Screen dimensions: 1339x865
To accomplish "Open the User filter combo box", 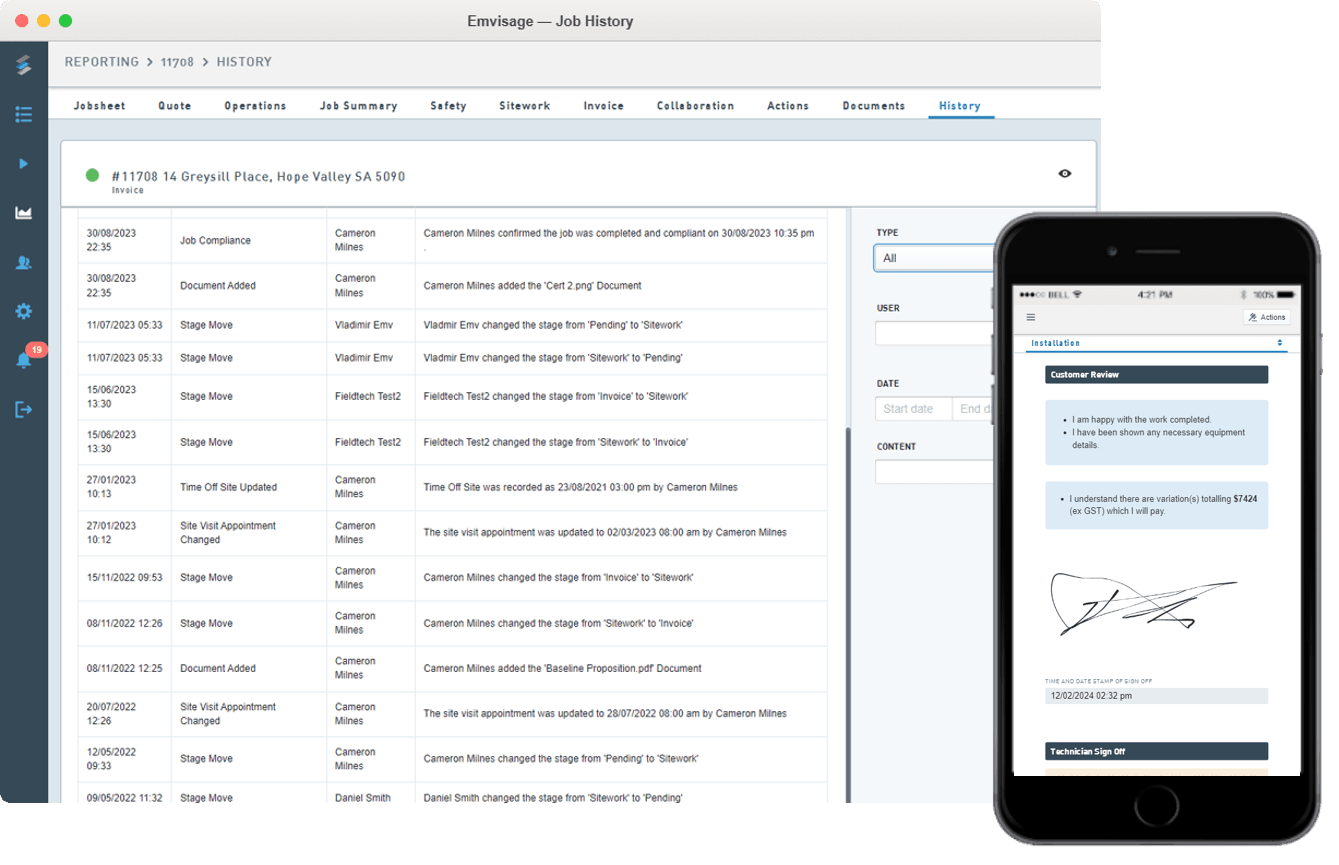I will click(x=934, y=333).
